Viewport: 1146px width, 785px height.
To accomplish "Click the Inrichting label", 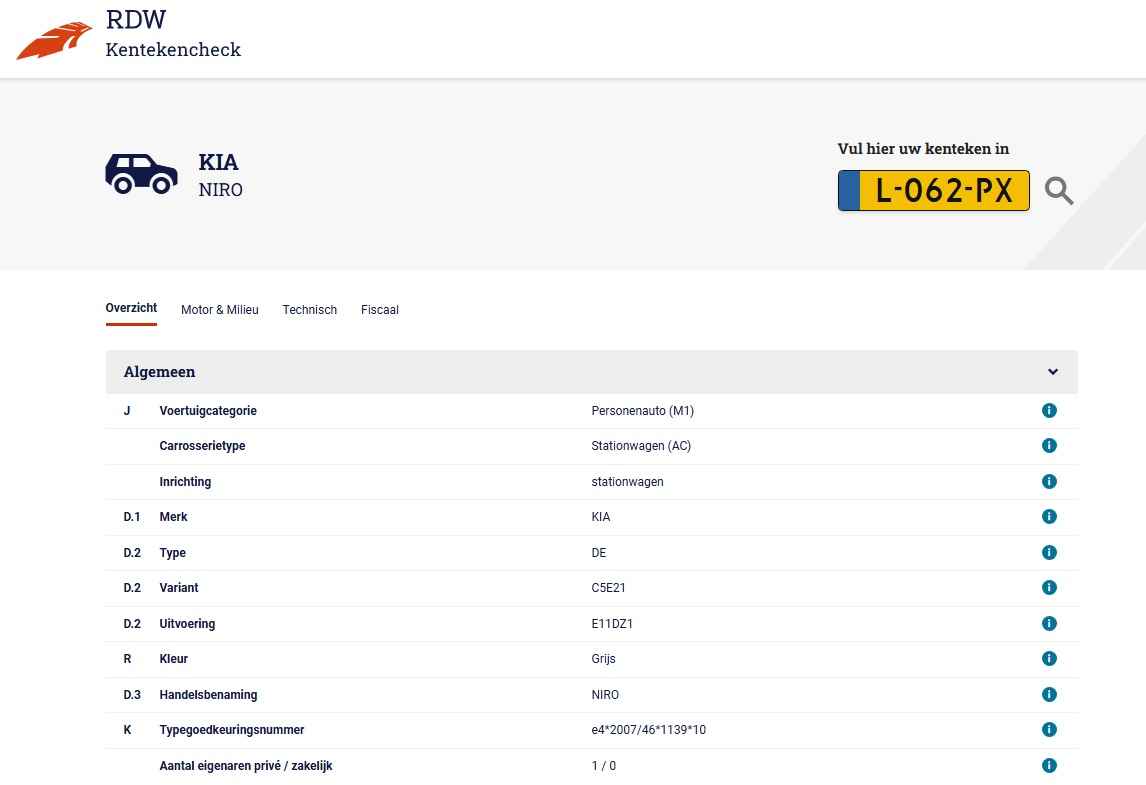I will 185,482.
